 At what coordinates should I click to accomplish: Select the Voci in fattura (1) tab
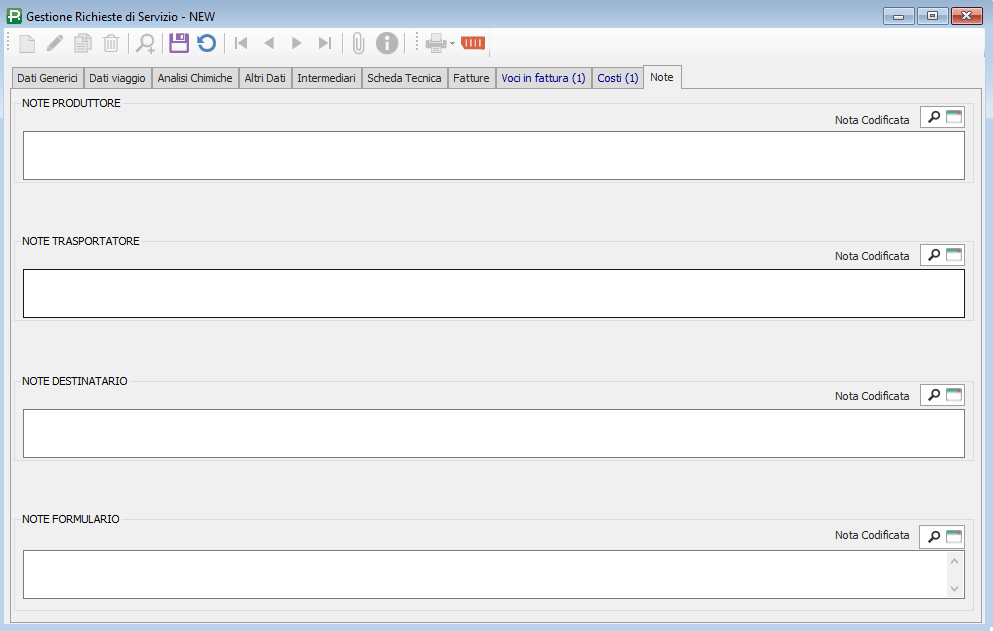(x=543, y=78)
